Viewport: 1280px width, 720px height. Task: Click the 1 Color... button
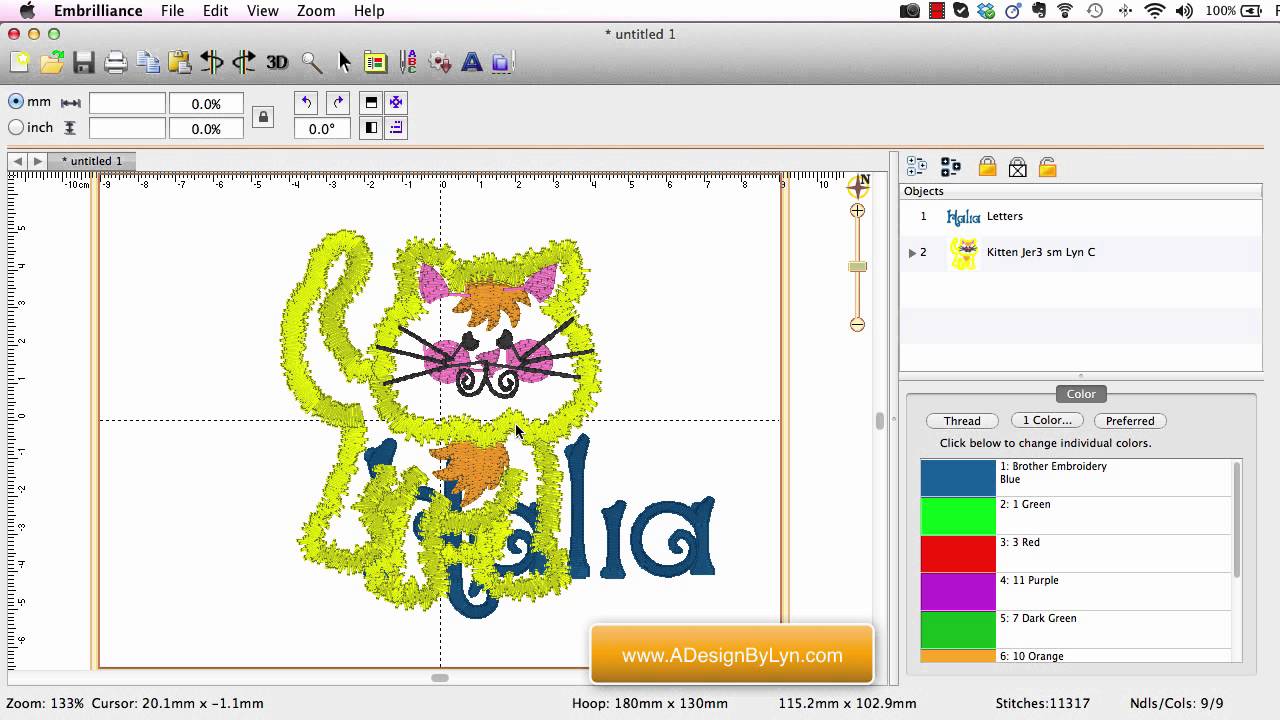pos(1046,420)
